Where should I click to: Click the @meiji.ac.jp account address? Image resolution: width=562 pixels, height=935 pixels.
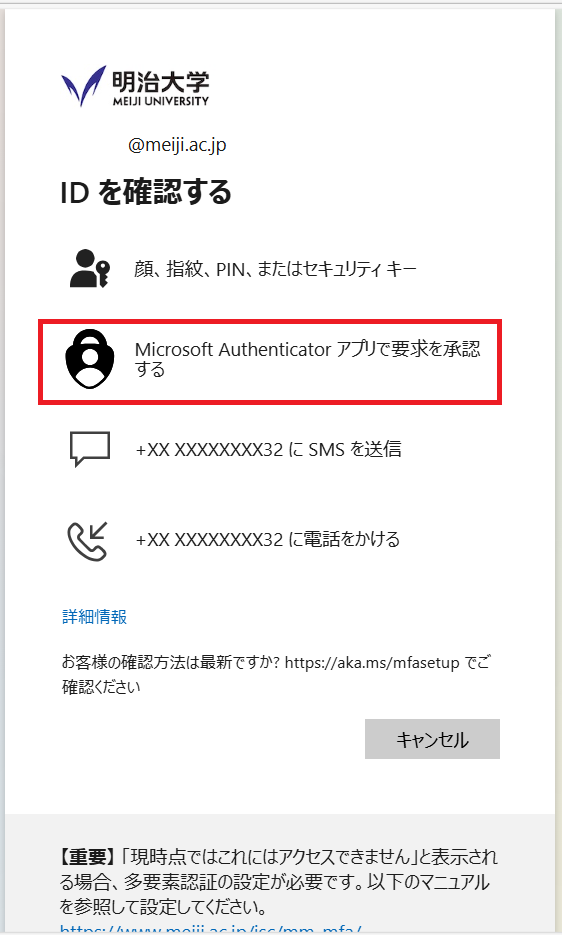coord(177,145)
